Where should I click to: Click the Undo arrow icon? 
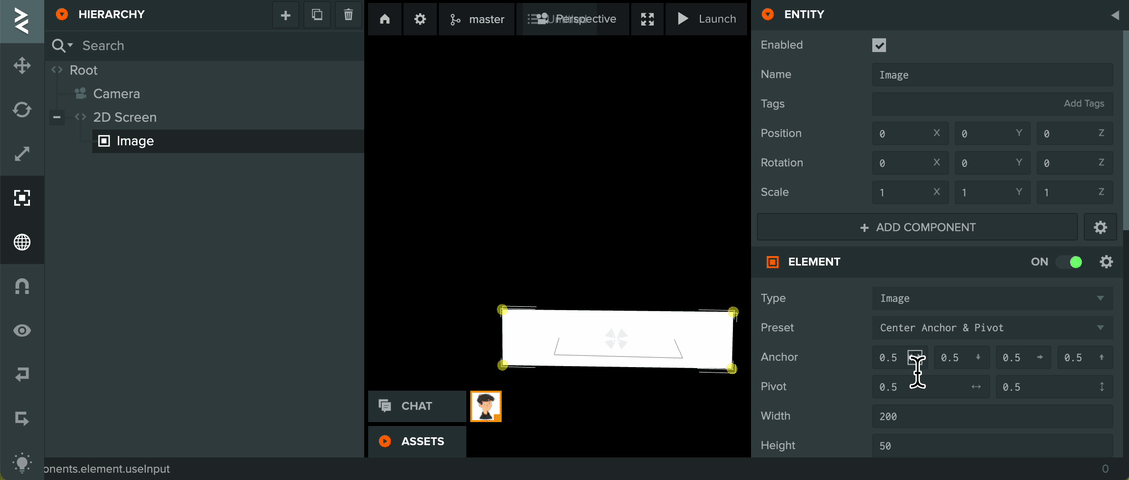tap(22, 374)
